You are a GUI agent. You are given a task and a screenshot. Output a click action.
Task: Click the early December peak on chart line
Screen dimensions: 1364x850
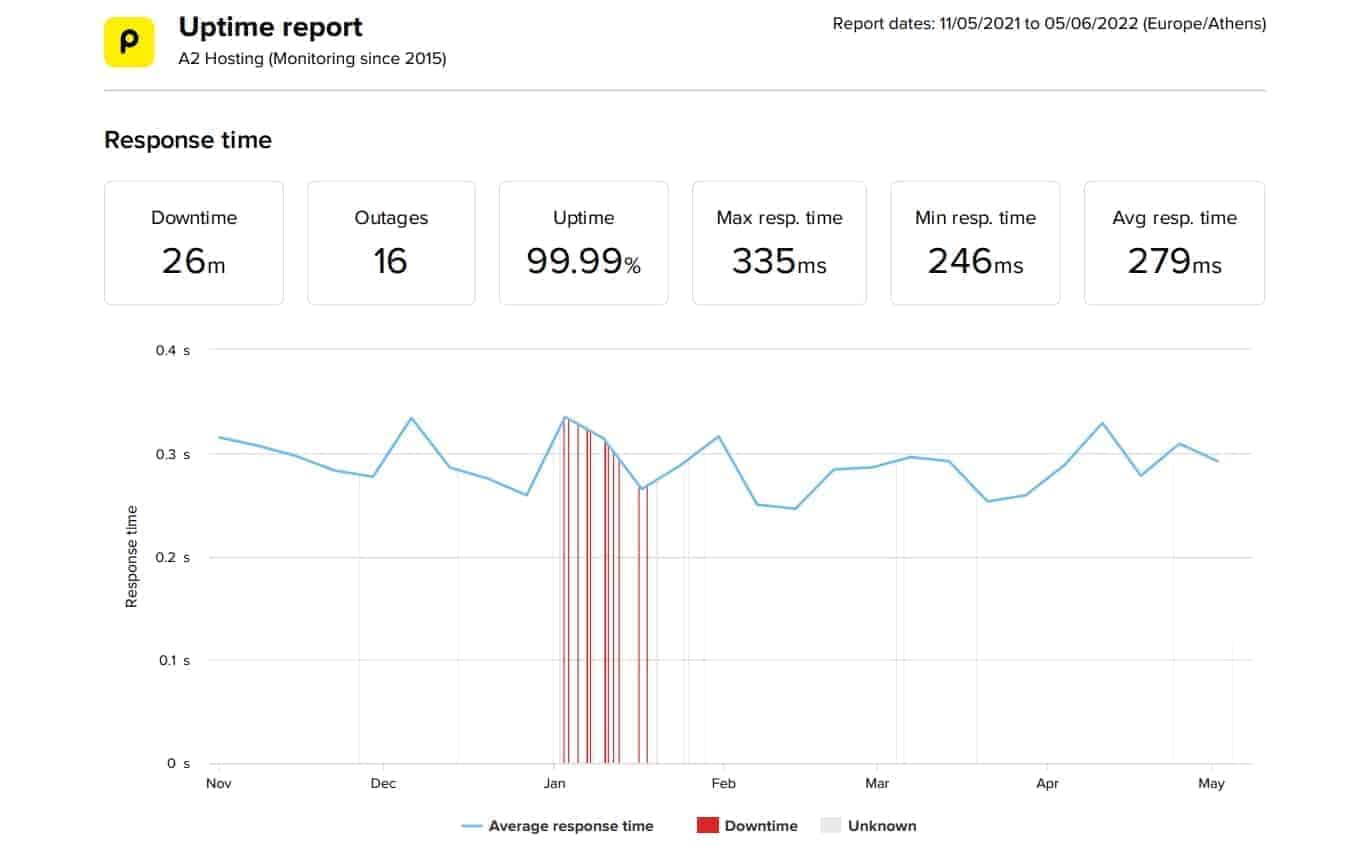pos(411,418)
